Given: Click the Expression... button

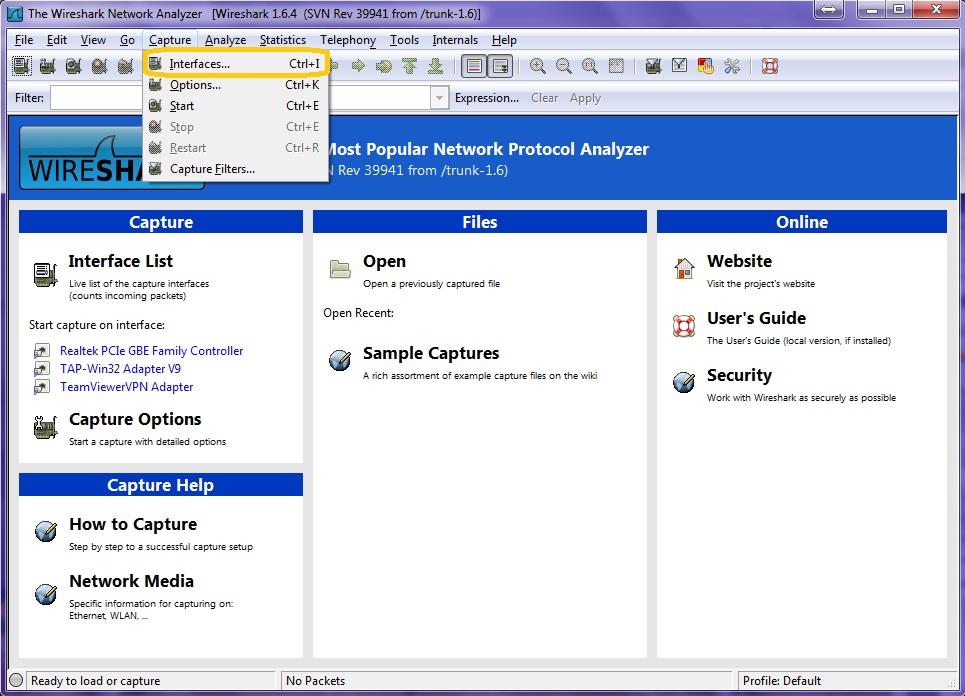Looking at the screenshot, I should 486,98.
